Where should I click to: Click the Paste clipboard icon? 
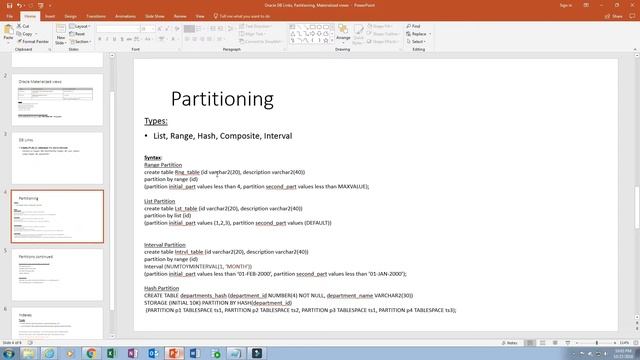point(8,30)
